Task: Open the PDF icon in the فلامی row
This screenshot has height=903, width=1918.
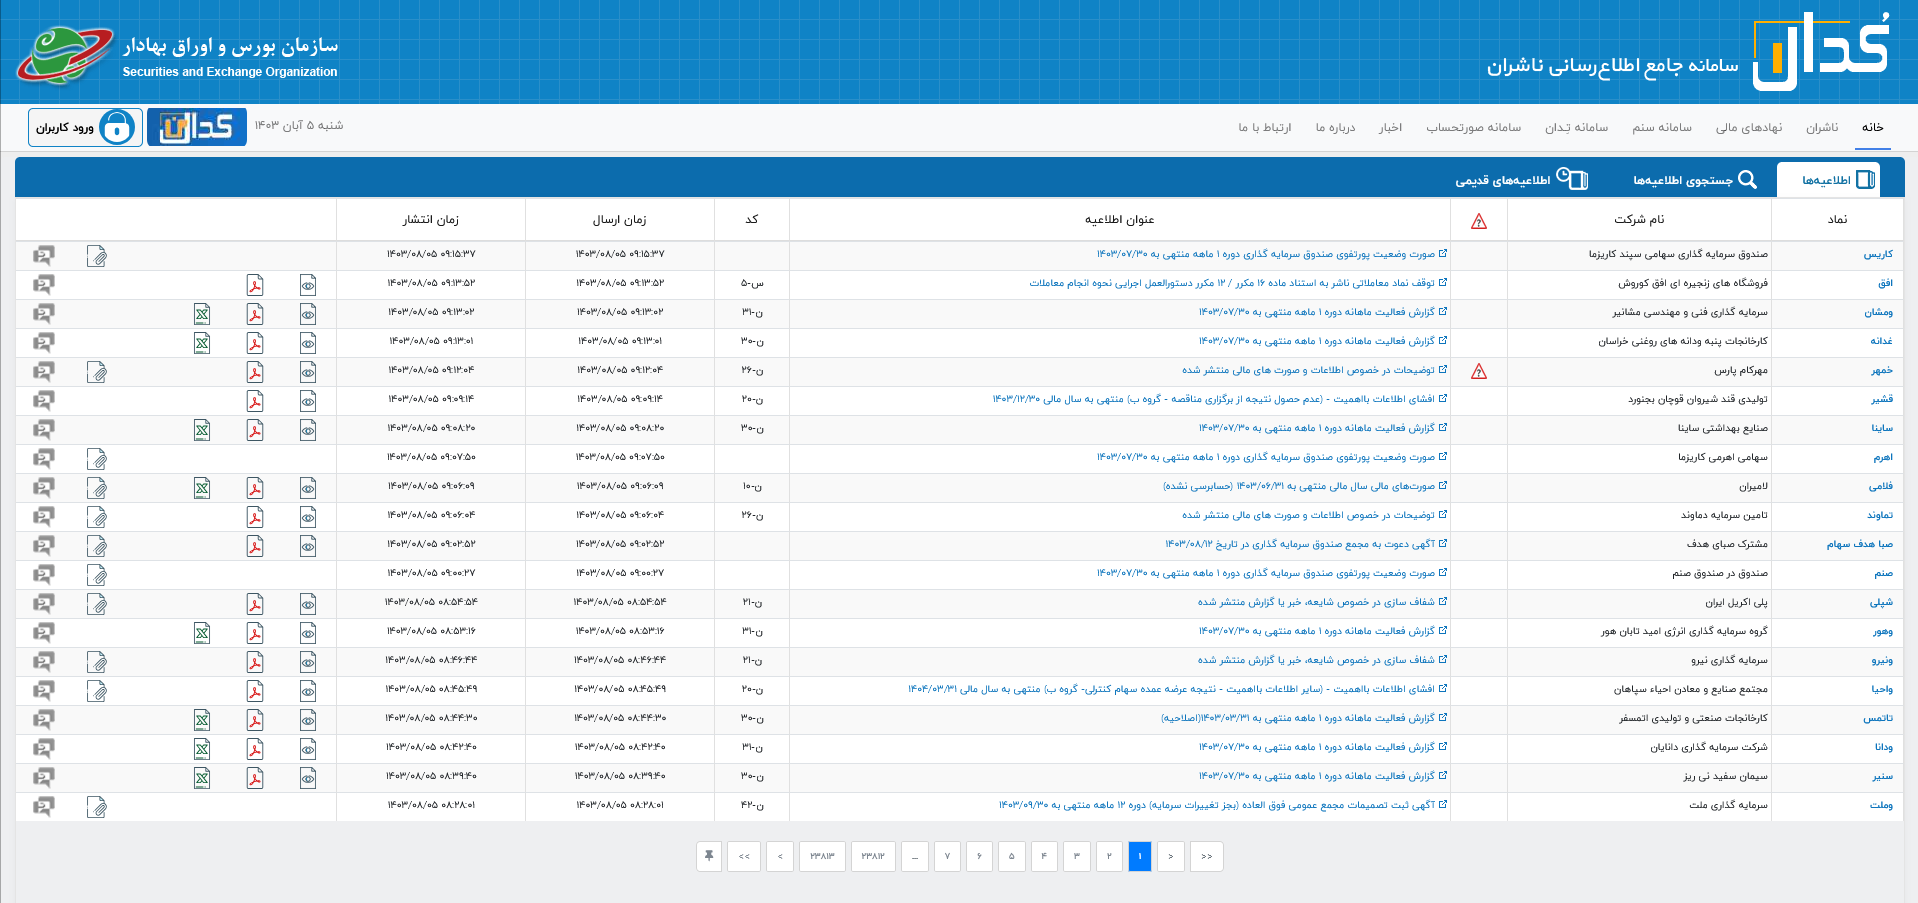Action: 255,488
